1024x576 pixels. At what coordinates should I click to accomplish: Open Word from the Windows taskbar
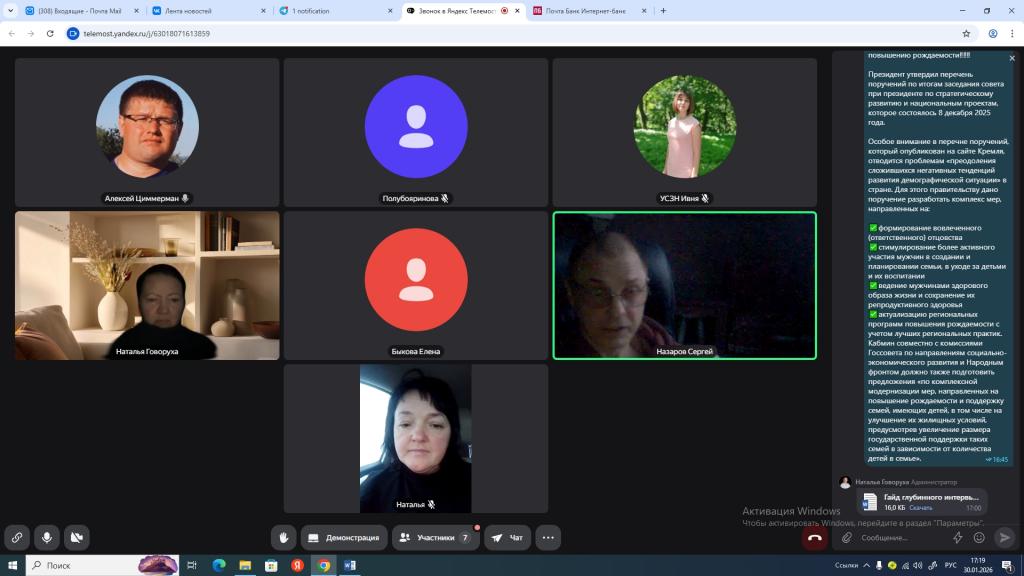click(x=350, y=565)
